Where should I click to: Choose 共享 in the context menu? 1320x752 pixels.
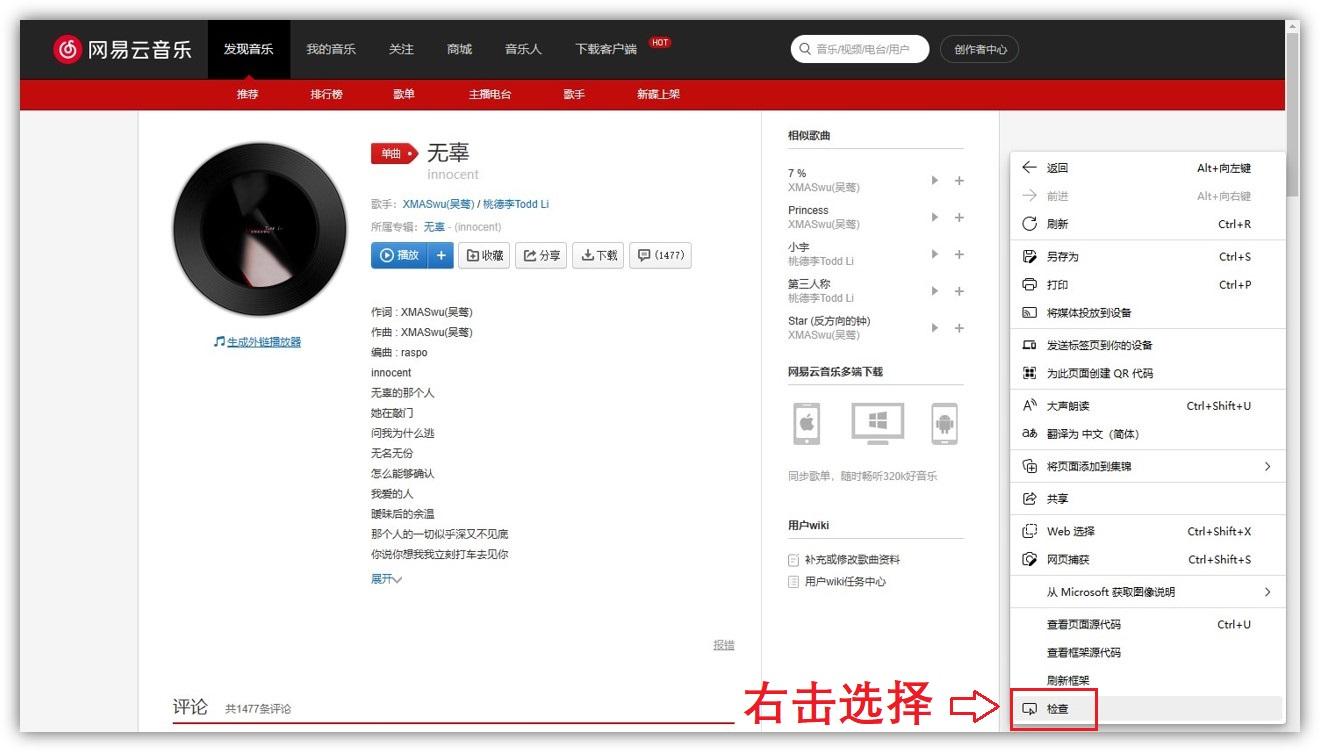(1147, 499)
